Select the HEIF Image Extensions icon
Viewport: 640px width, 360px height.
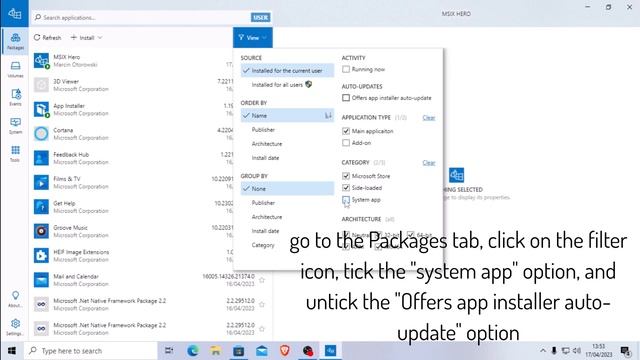pyautogui.click(x=41, y=256)
